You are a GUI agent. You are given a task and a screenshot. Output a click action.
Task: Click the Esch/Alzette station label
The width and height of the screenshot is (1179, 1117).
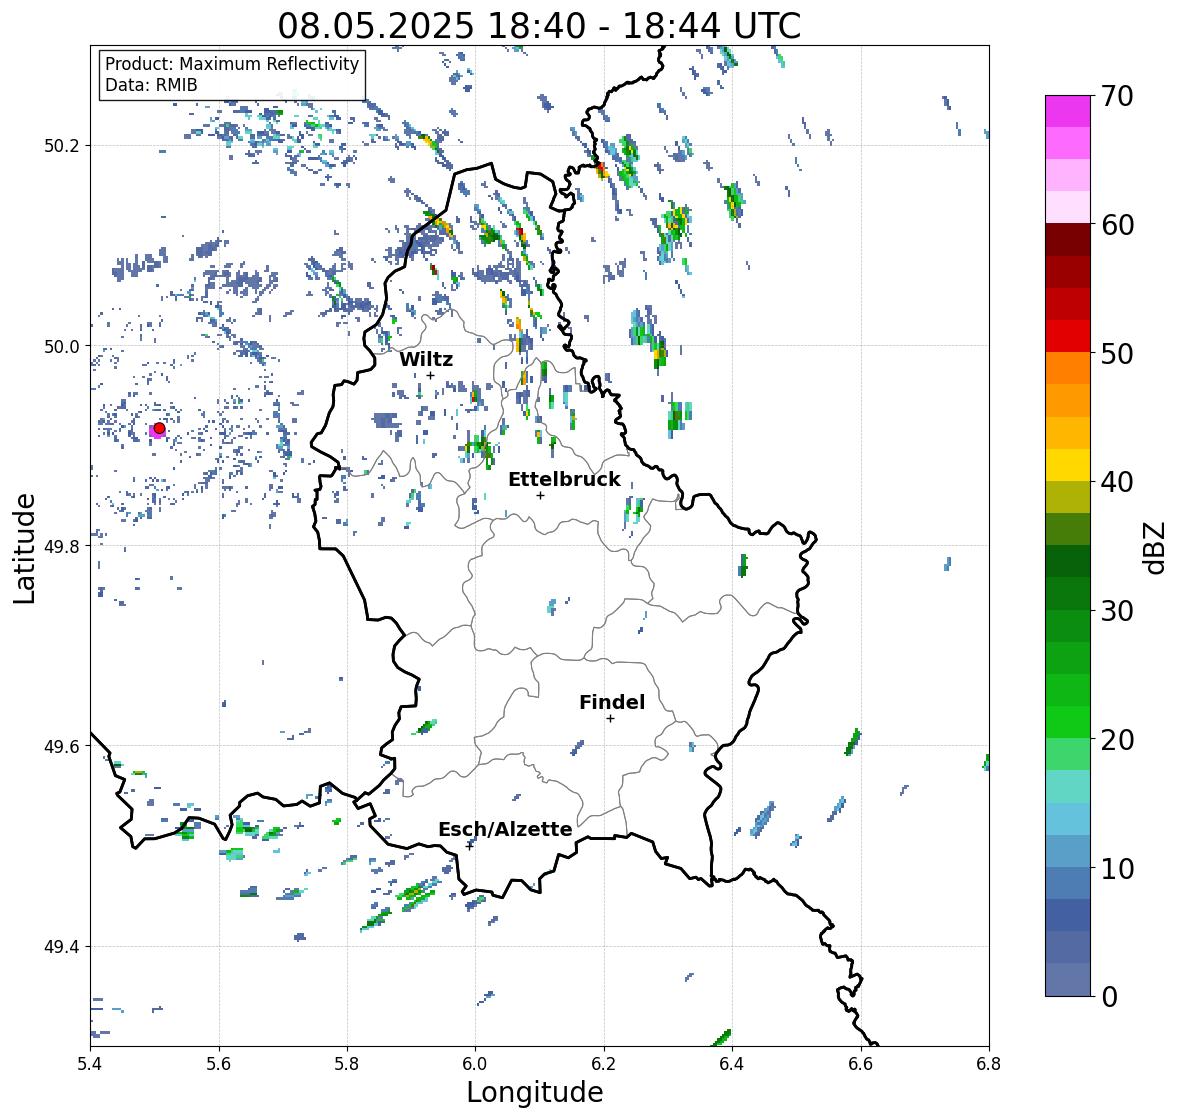click(505, 829)
